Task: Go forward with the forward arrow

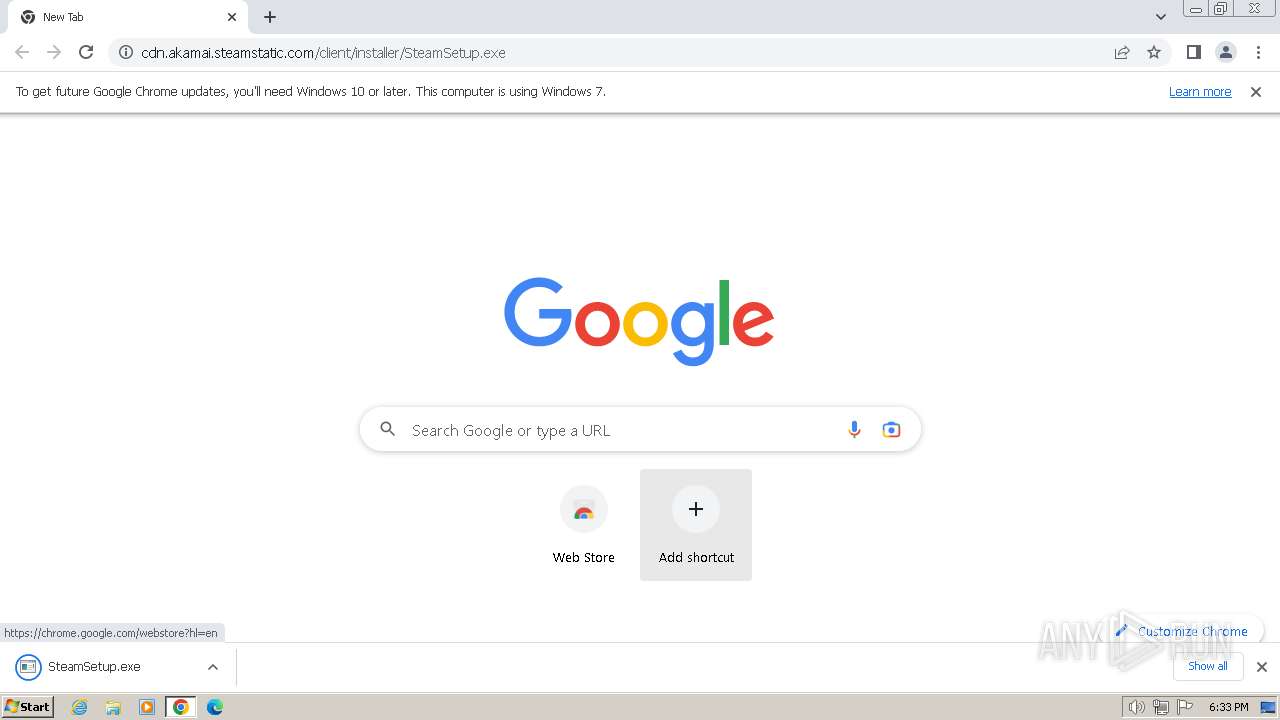Action: pyautogui.click(x=54, y=52)
